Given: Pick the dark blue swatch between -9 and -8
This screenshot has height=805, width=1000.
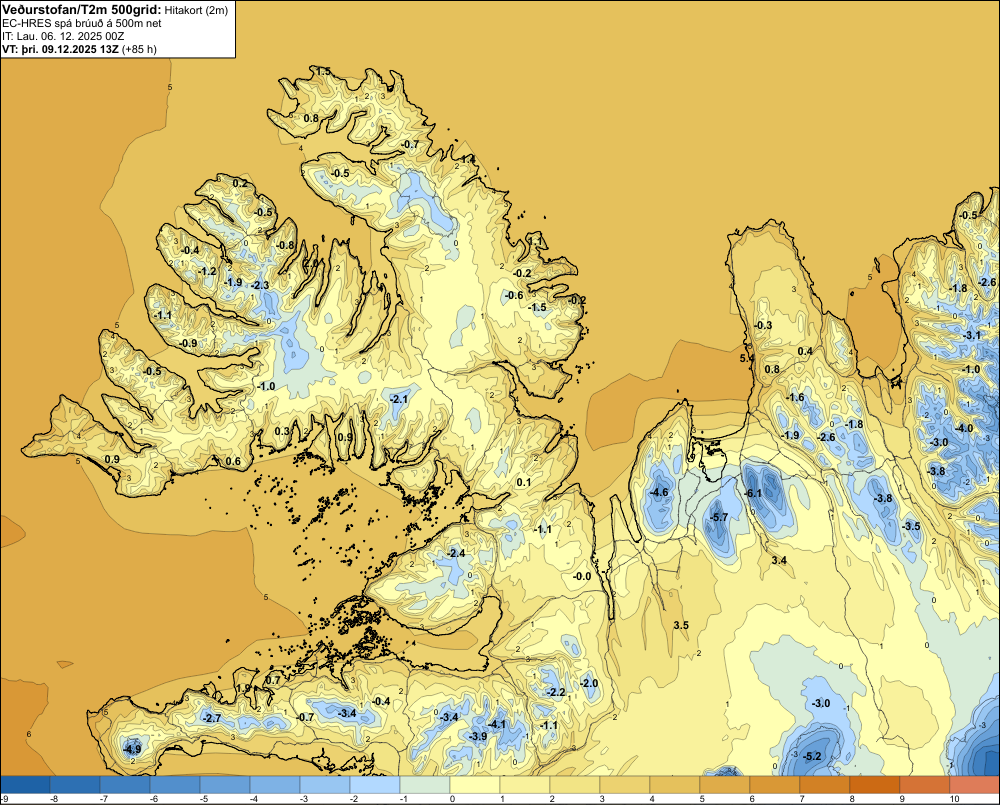Looking at the screenshot, I should (x=26, y=784).
